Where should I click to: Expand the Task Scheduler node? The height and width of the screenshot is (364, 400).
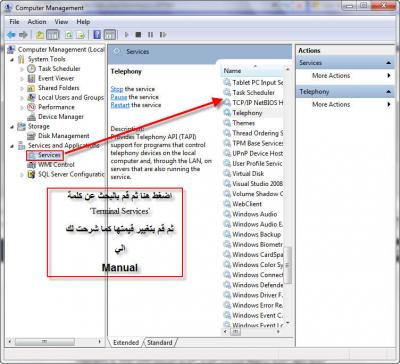tap(22, 69)
